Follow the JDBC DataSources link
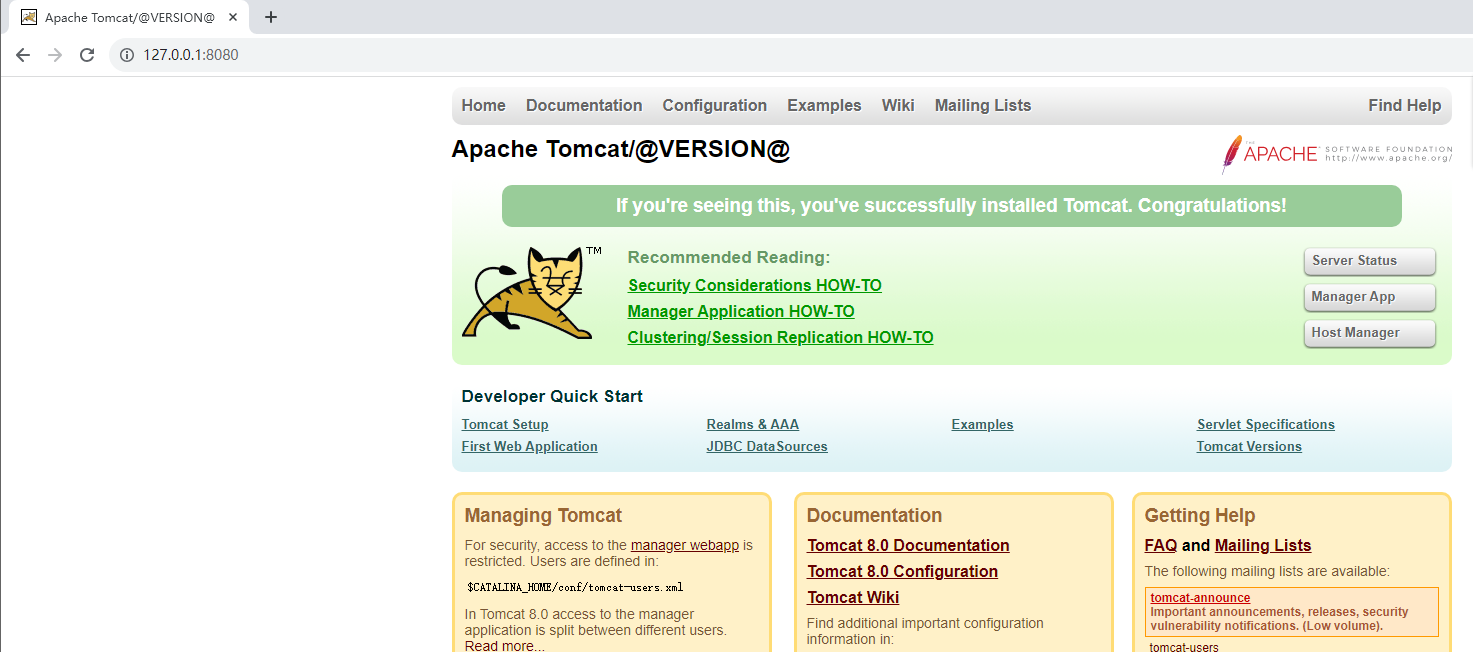This screenshot has height=652, width=1473. pyautogui.click(x=767, y=446)
